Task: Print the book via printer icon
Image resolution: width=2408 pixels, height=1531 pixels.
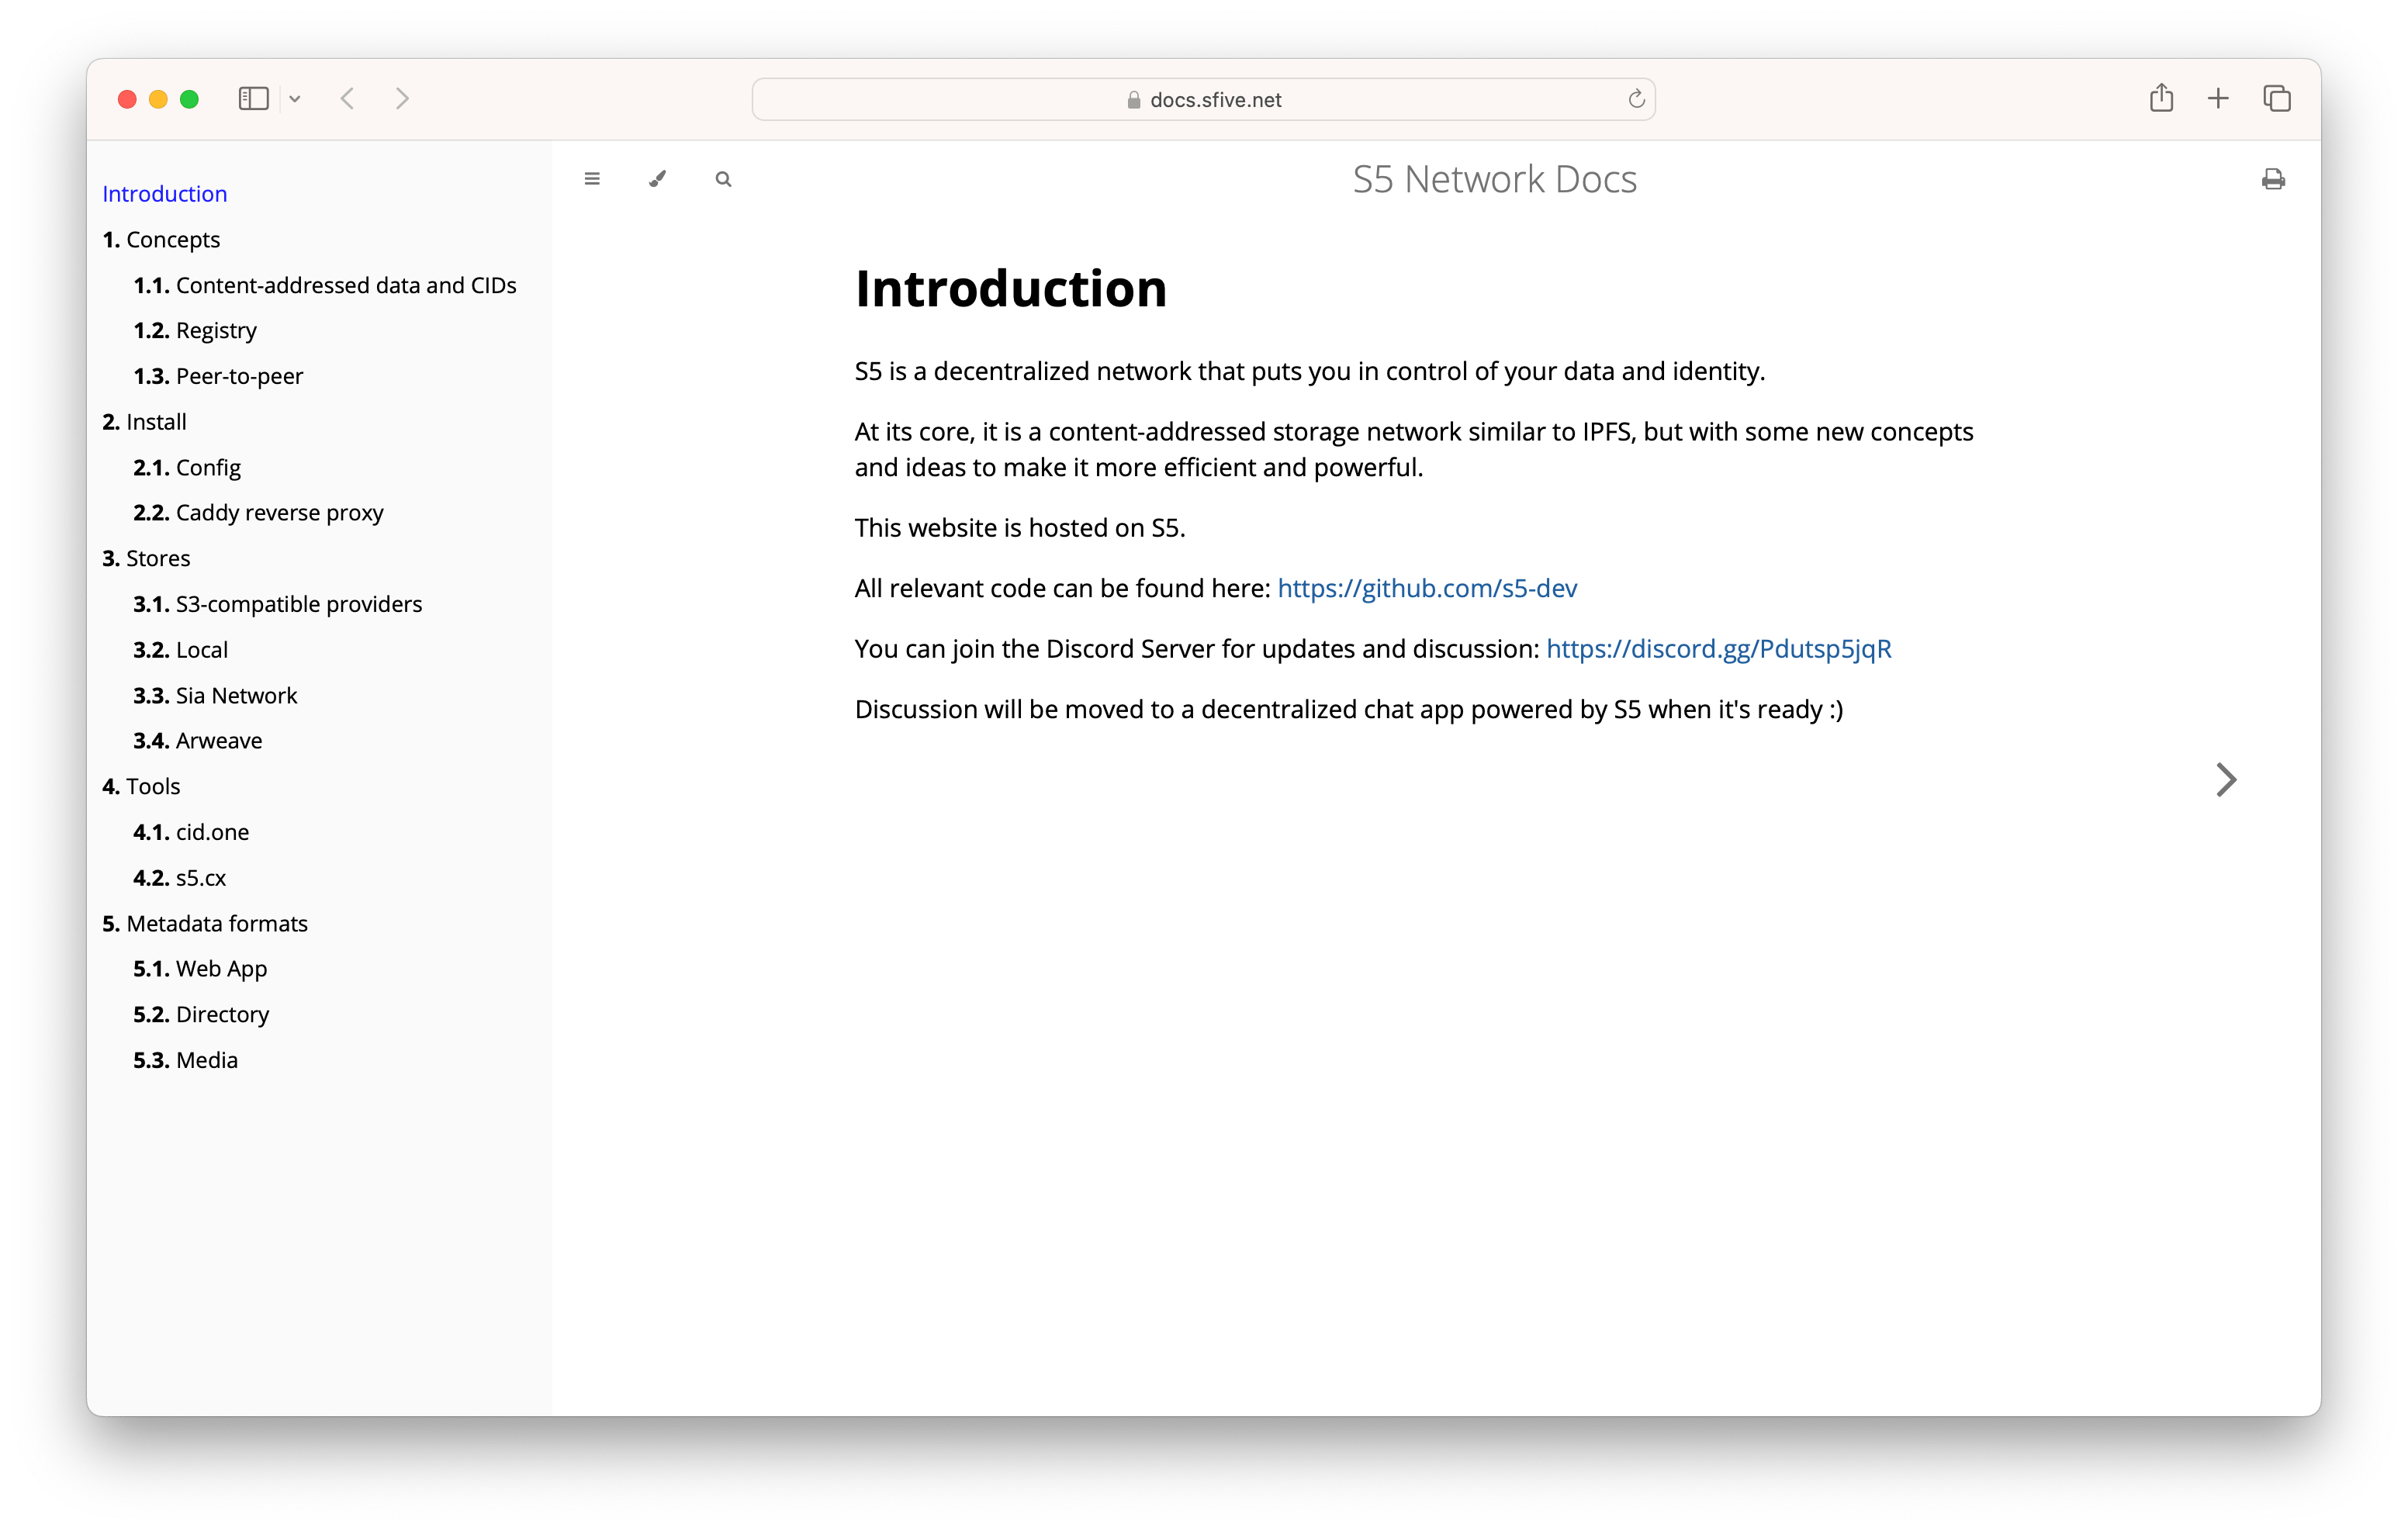Action: (x=2273, y=179)
